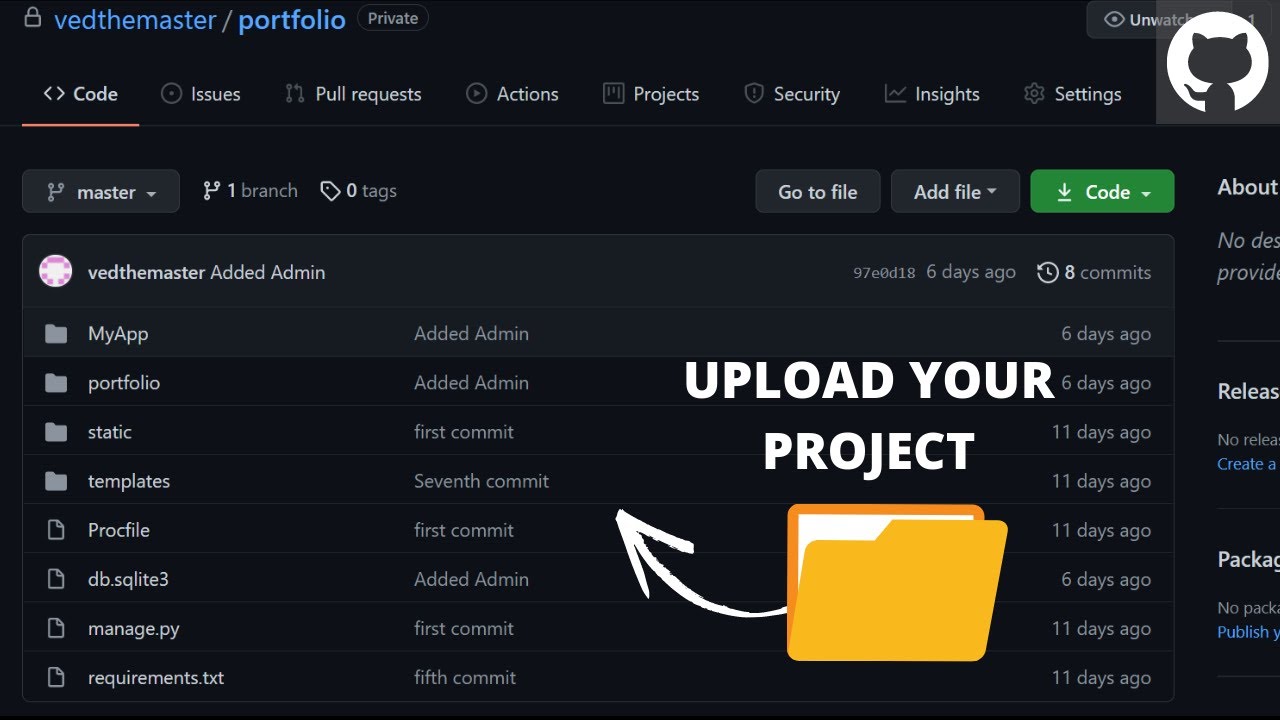The height and width of the screenshot is (720, 1280).
Task: View the 0 tags link
Action: [358, 191]
